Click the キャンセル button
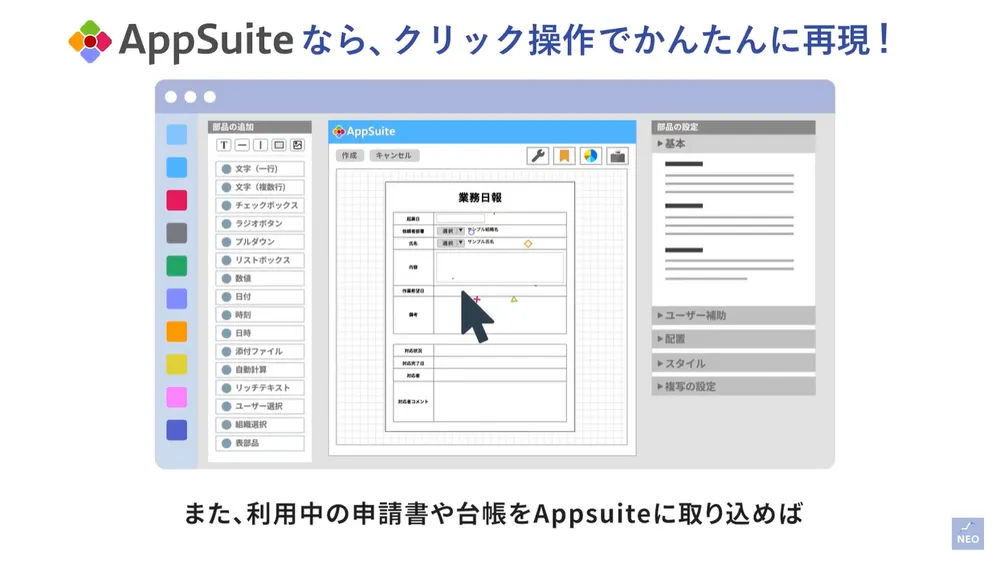 click(393, 156)
